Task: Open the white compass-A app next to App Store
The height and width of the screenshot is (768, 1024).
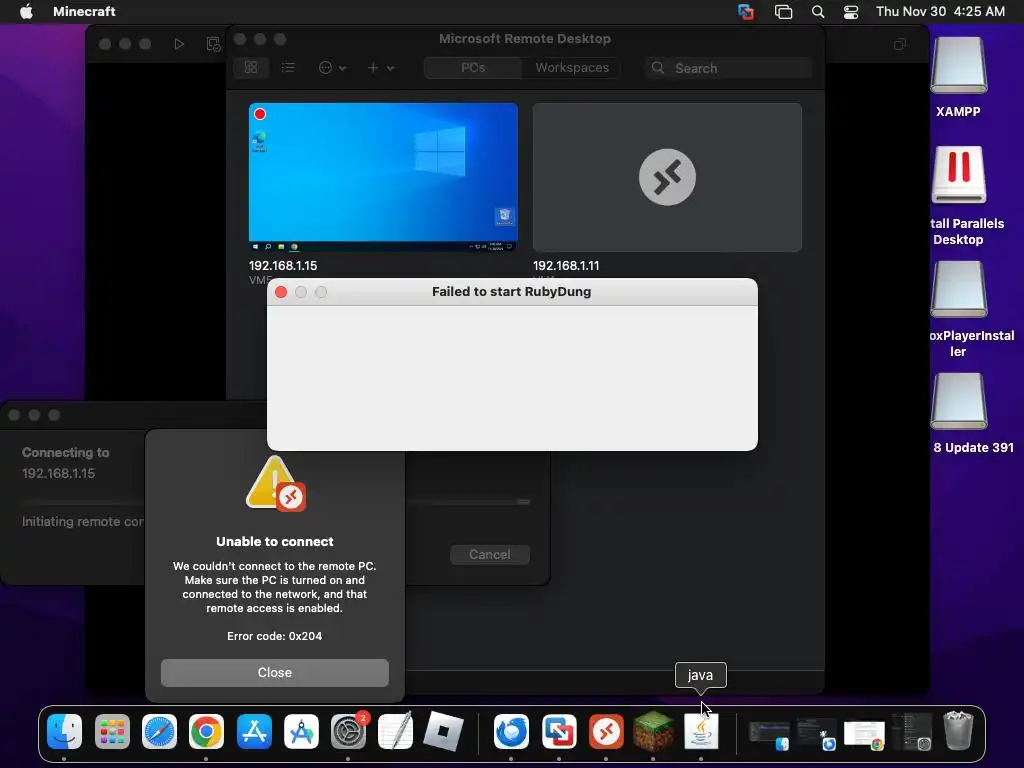Action: (x=301, y=731)
